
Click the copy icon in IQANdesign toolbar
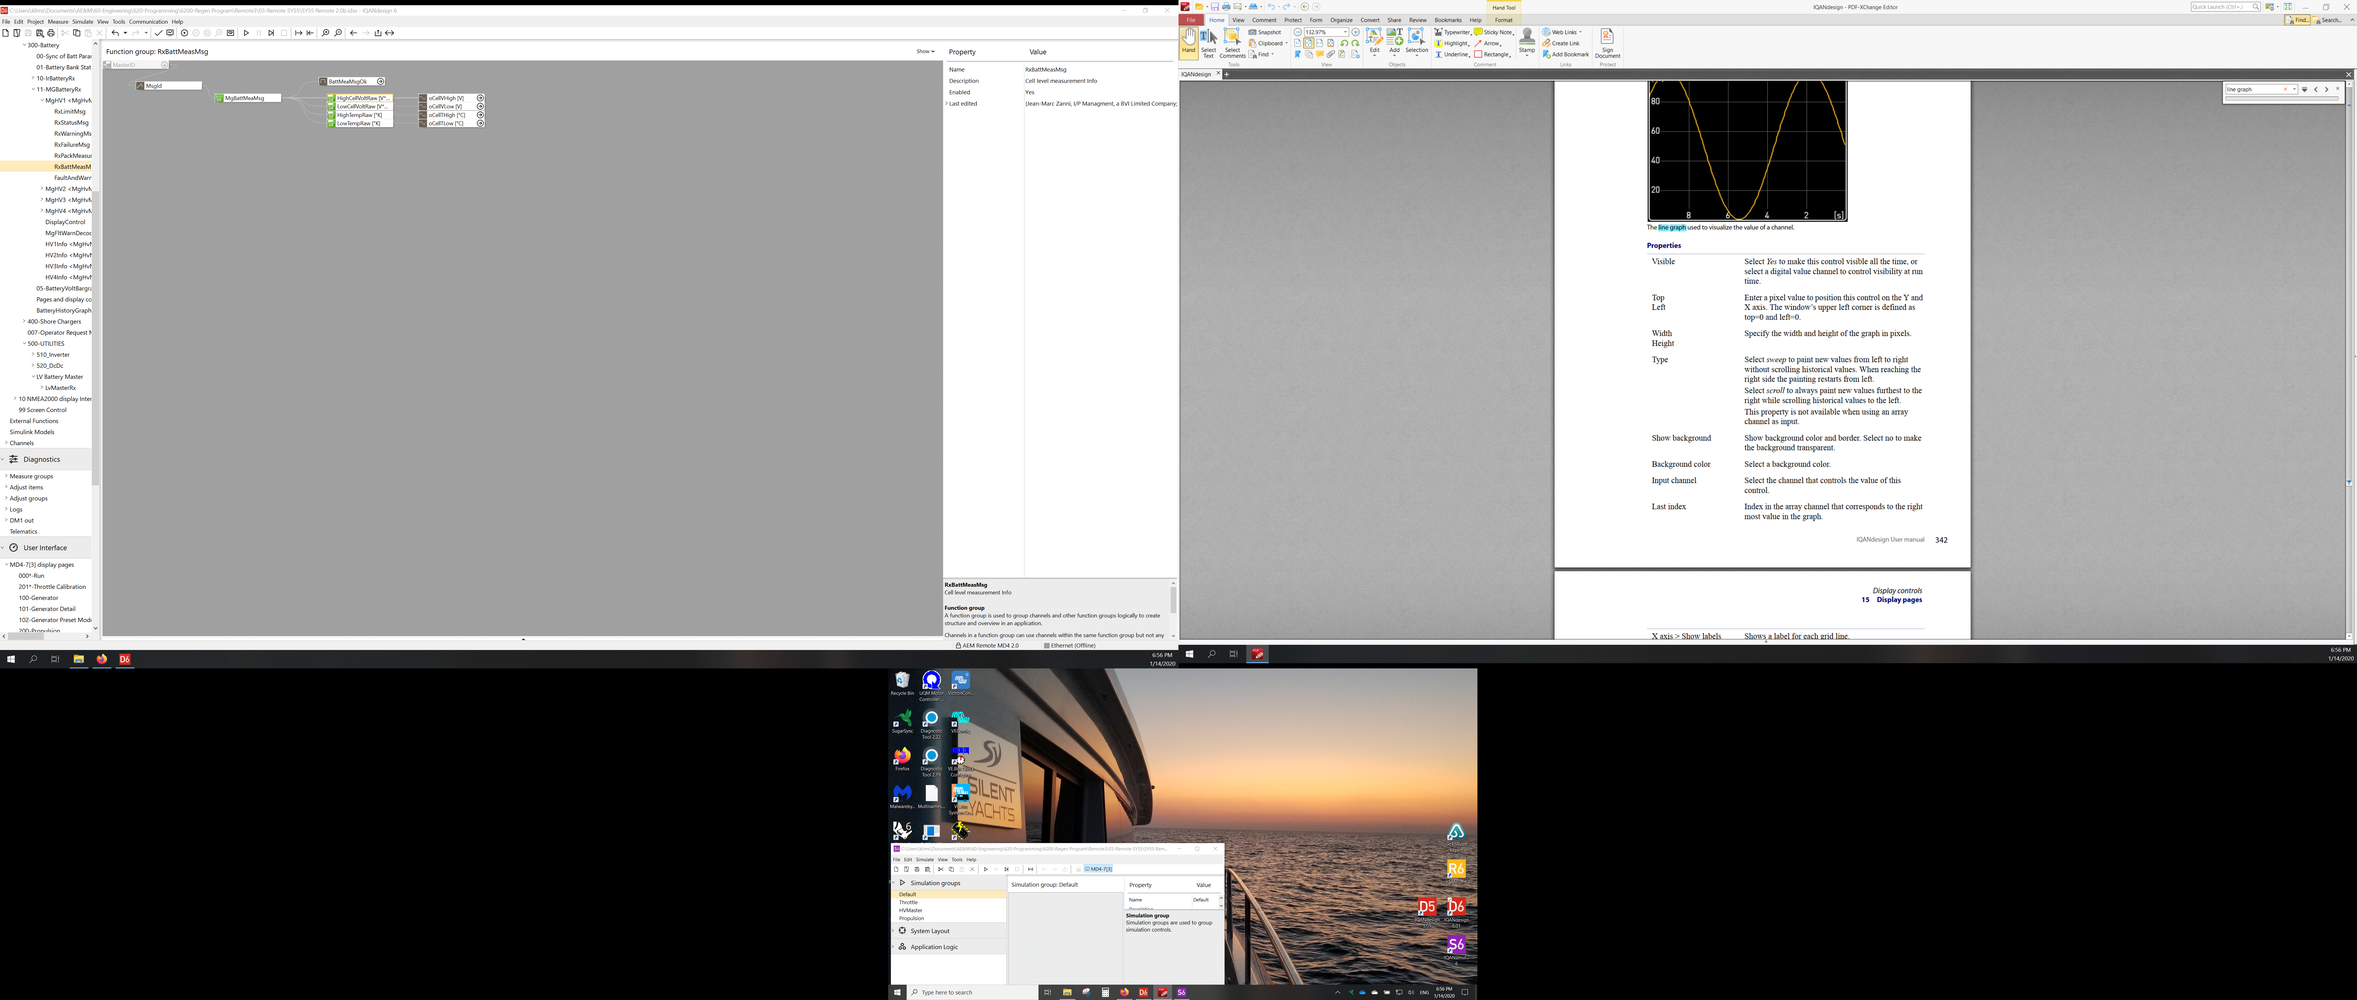(76, 33)
